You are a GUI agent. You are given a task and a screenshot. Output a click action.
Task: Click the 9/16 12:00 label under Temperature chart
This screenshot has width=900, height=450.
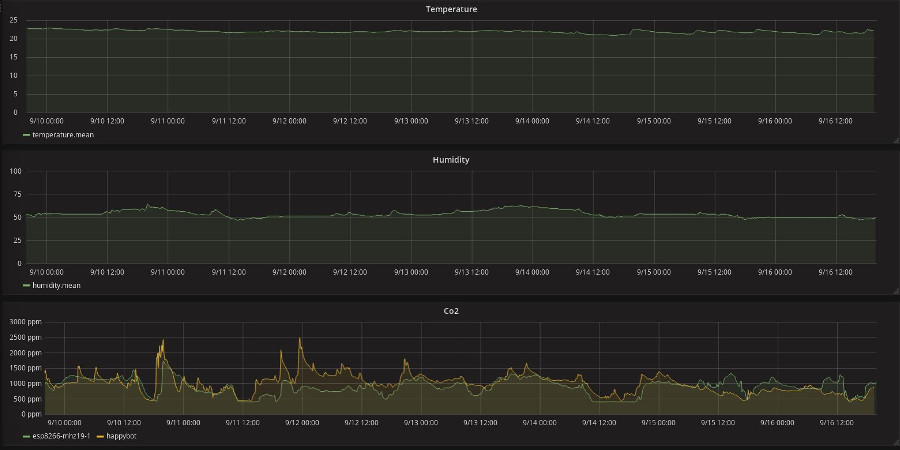pyautogui.click(x=836, y=121)
